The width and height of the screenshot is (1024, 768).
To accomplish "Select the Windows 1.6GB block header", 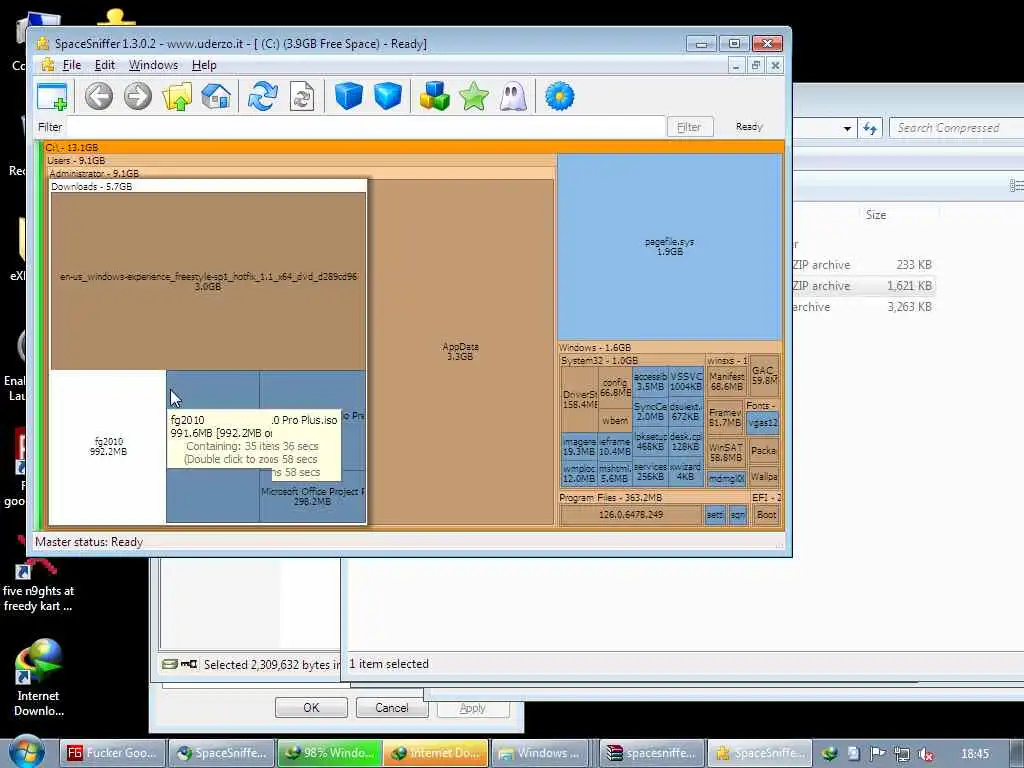I will click(669, 347).
